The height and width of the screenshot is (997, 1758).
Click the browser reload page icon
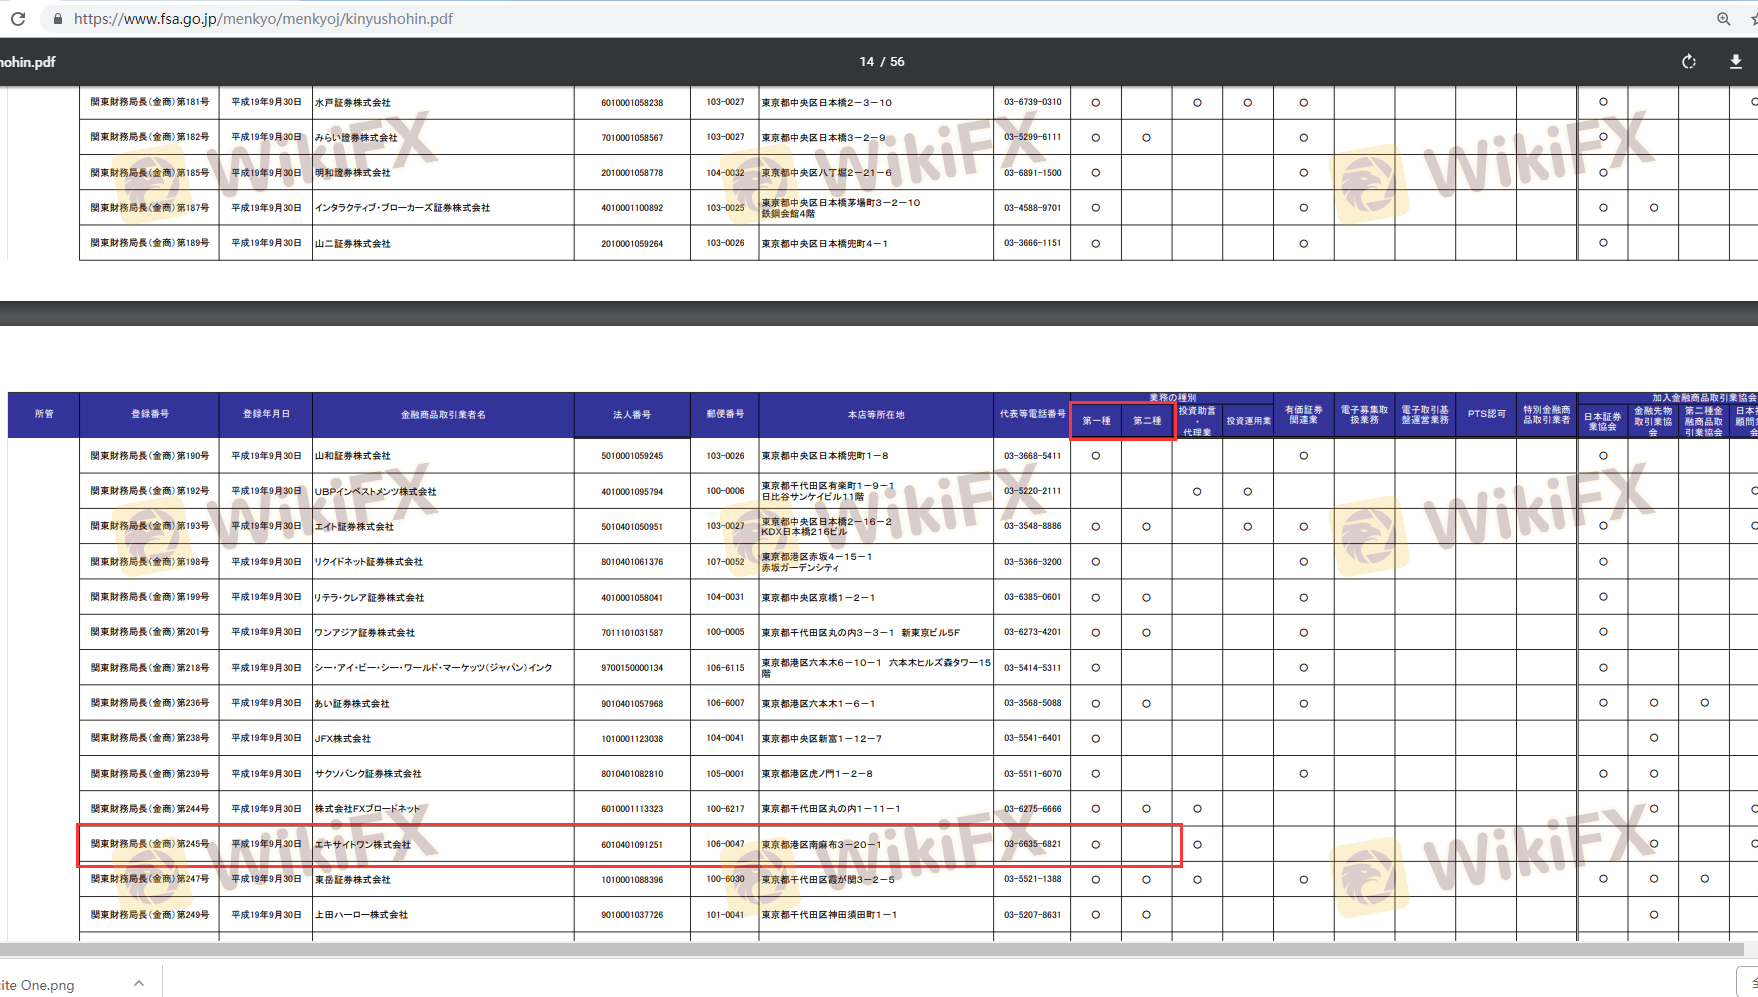pyautogui.click(x=18, y=19)
